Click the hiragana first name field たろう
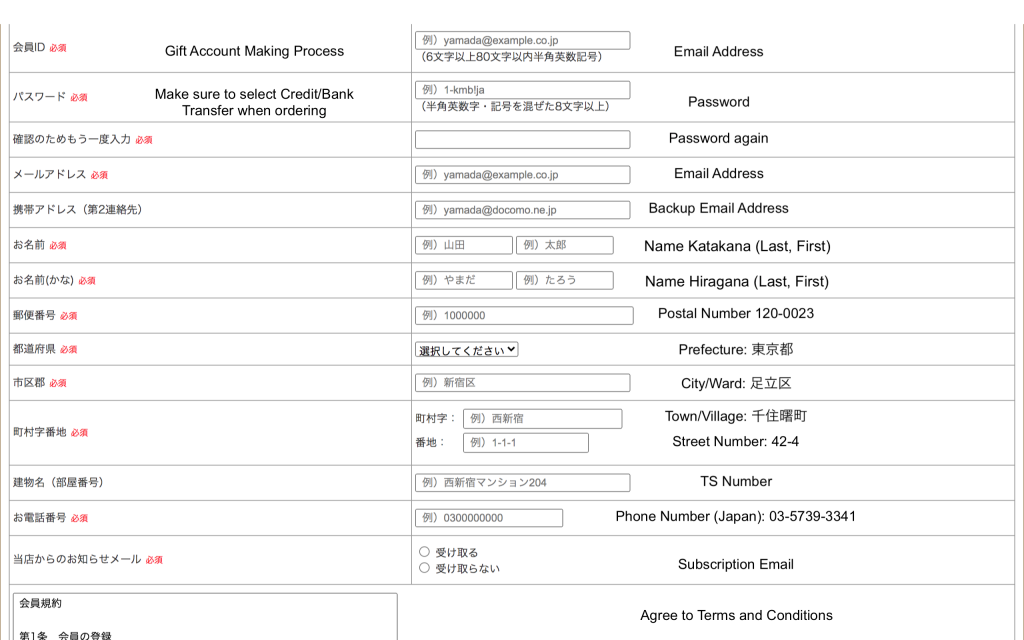Screen dimensions: 1024x640 tap(564, 280)
